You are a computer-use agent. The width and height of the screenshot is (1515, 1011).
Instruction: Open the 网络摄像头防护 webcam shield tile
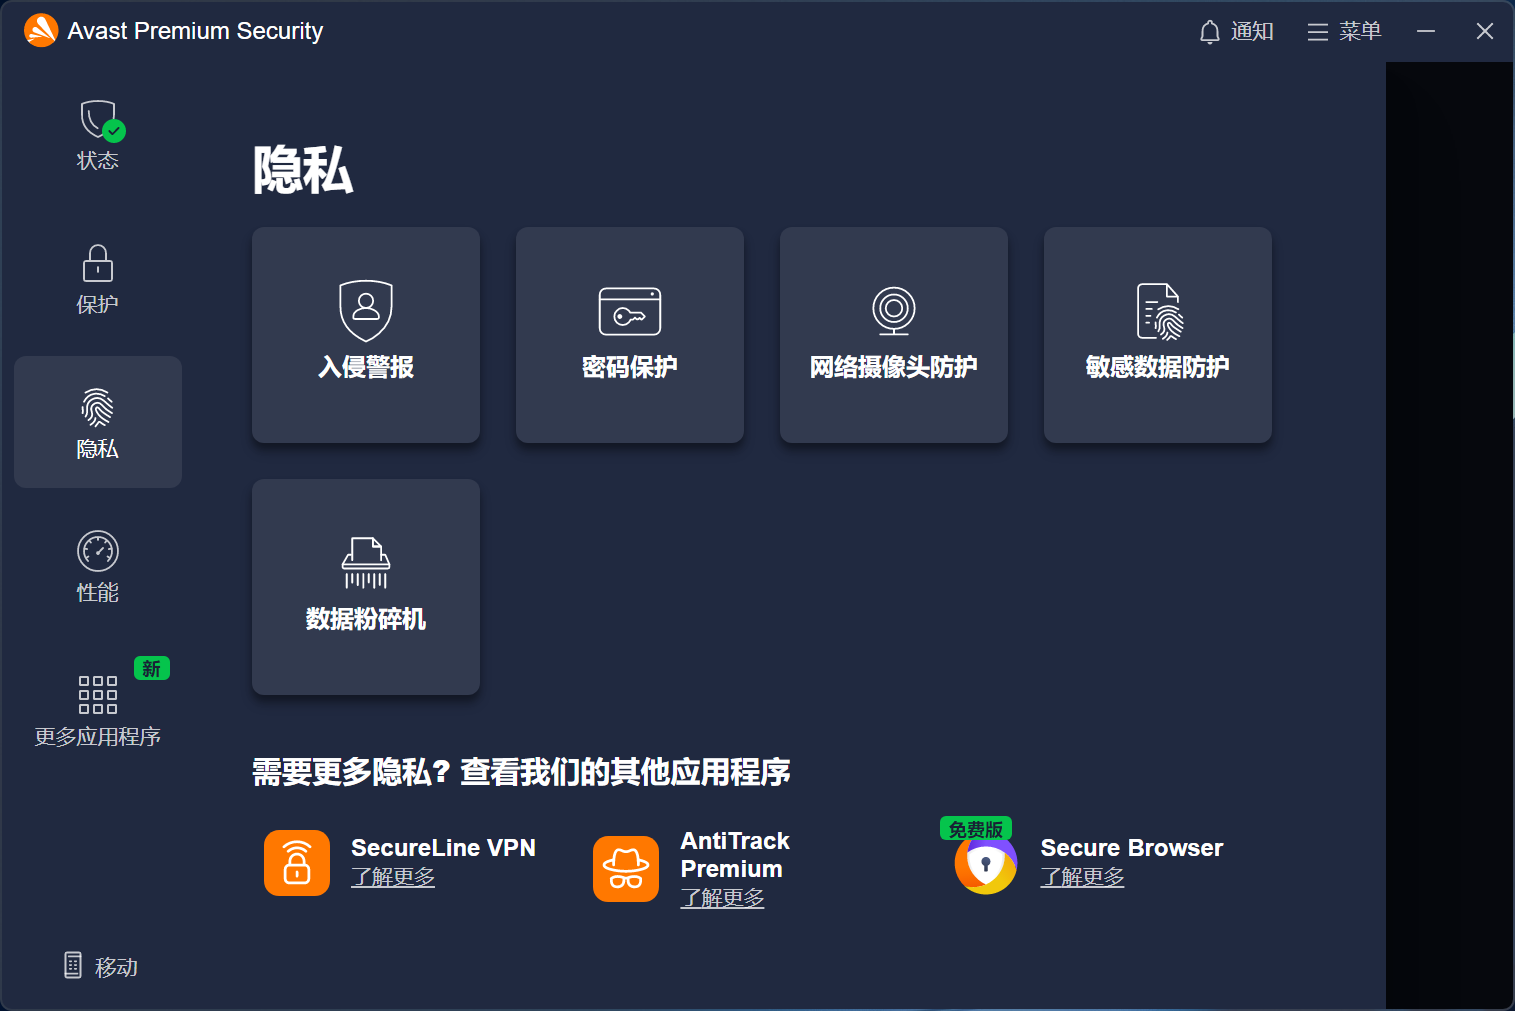coord(894,335)
